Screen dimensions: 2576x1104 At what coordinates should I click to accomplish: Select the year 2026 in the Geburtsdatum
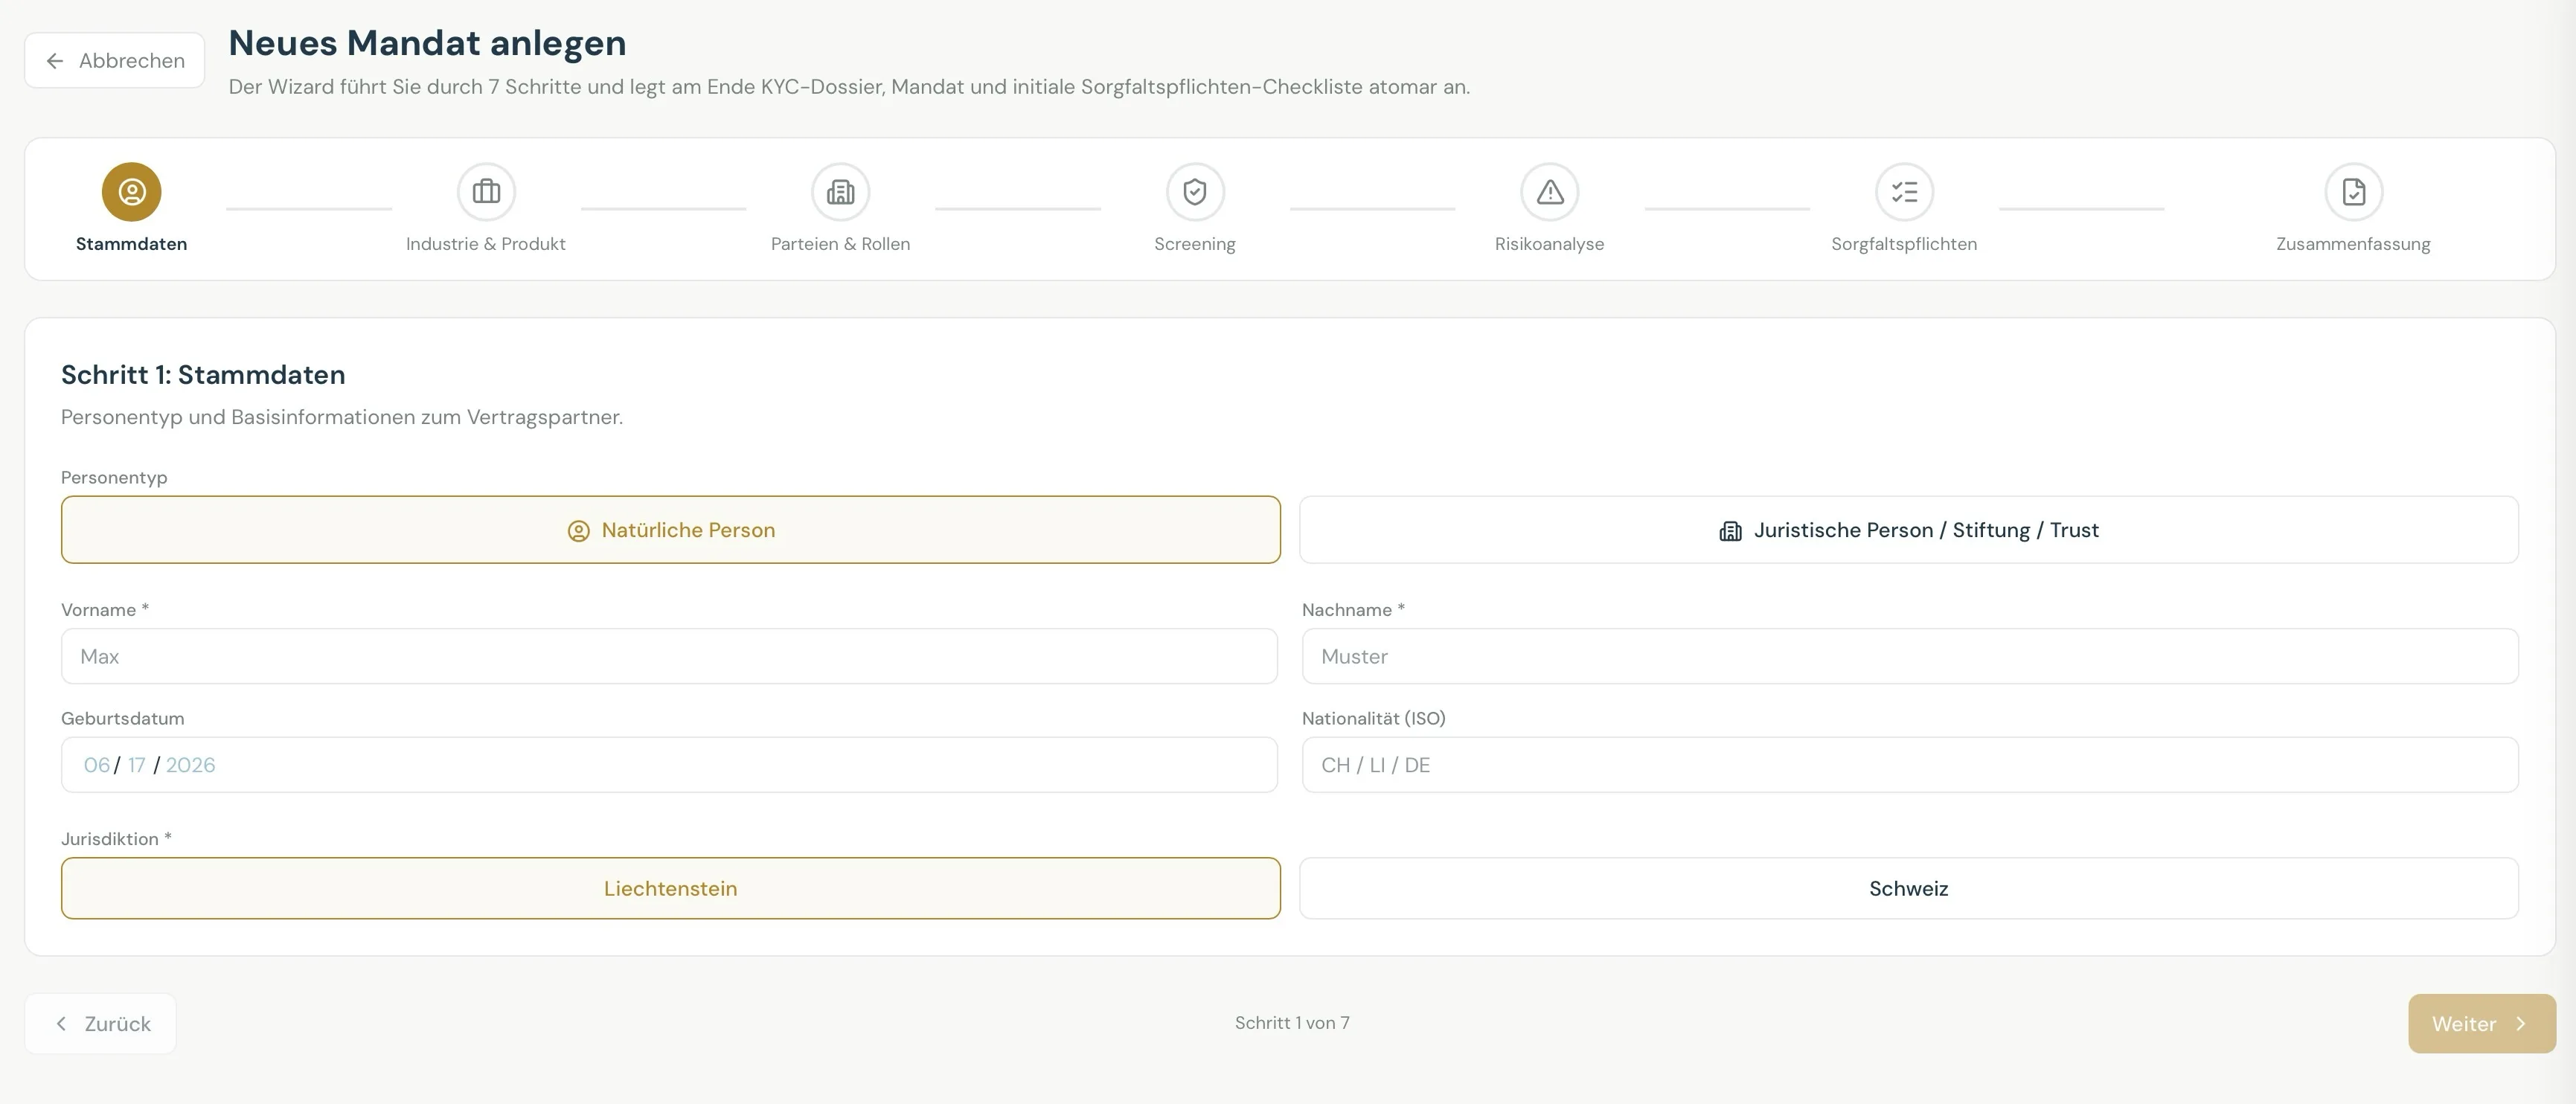pyautogui.click(x=190, y=765)
